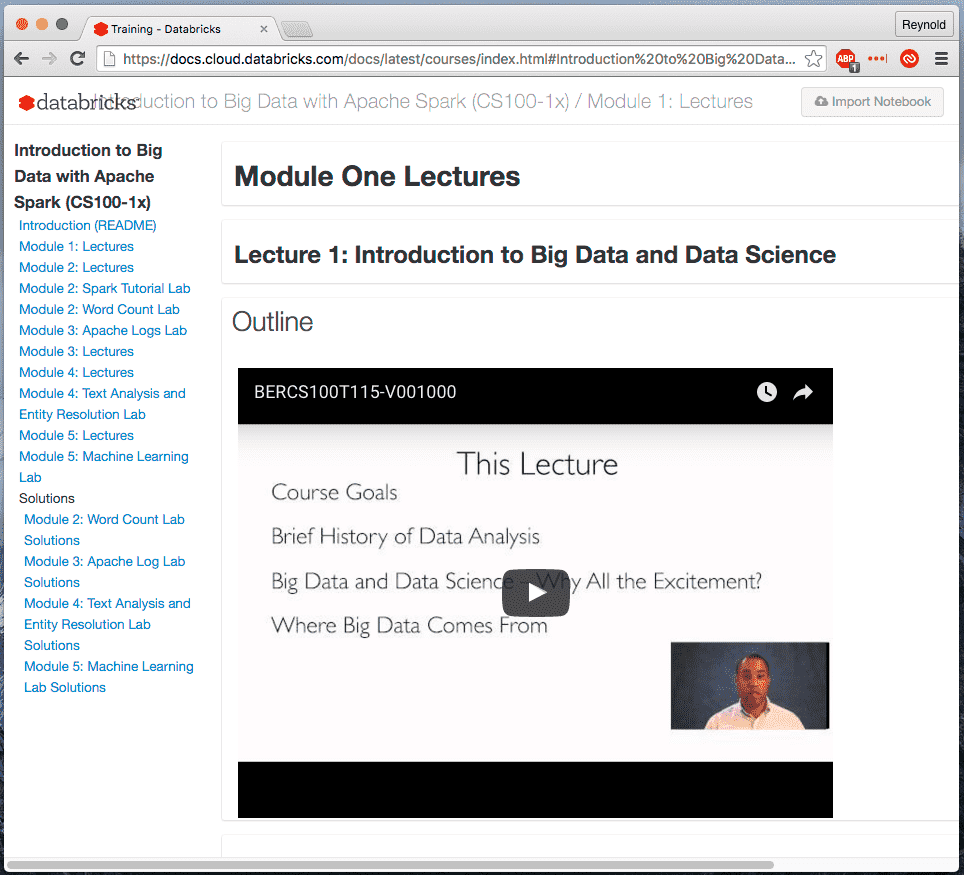
Task: Open a new browser tab
Action: pos(297,29)
